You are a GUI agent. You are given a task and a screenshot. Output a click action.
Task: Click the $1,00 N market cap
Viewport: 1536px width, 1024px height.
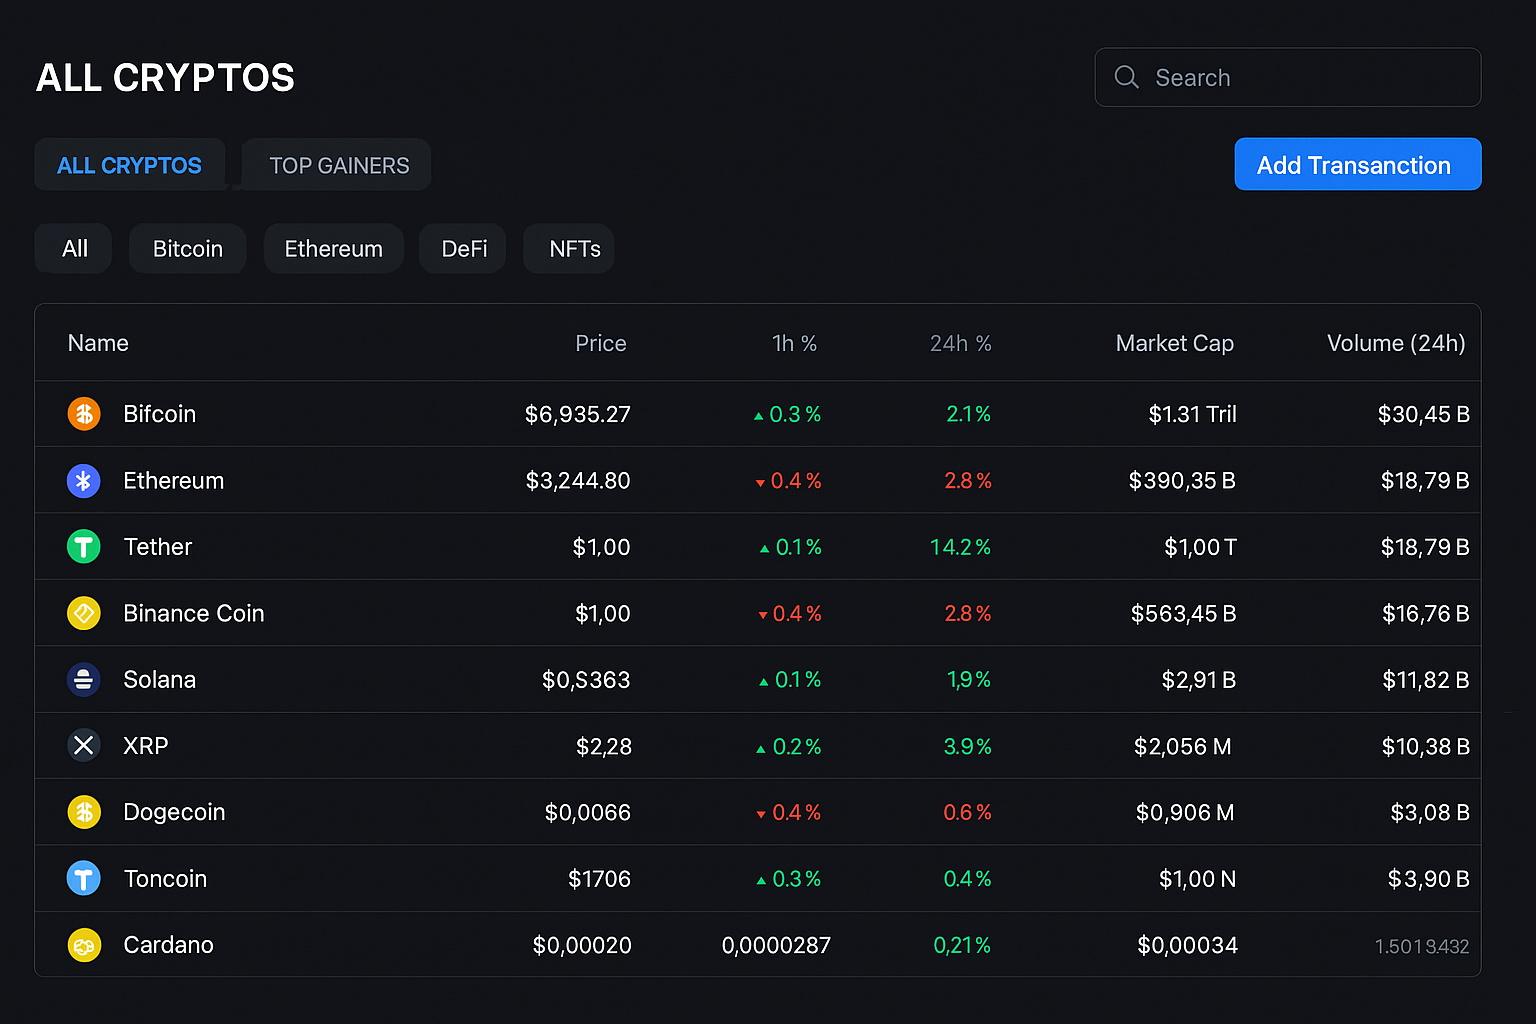[1197, 879]
